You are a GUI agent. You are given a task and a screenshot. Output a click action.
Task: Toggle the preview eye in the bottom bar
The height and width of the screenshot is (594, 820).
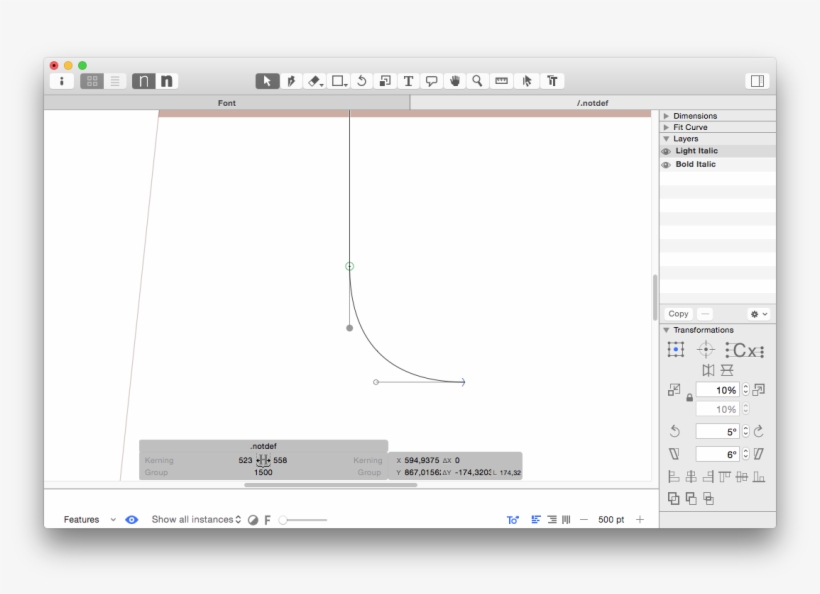pyautogui.click(x=131, y=519)
